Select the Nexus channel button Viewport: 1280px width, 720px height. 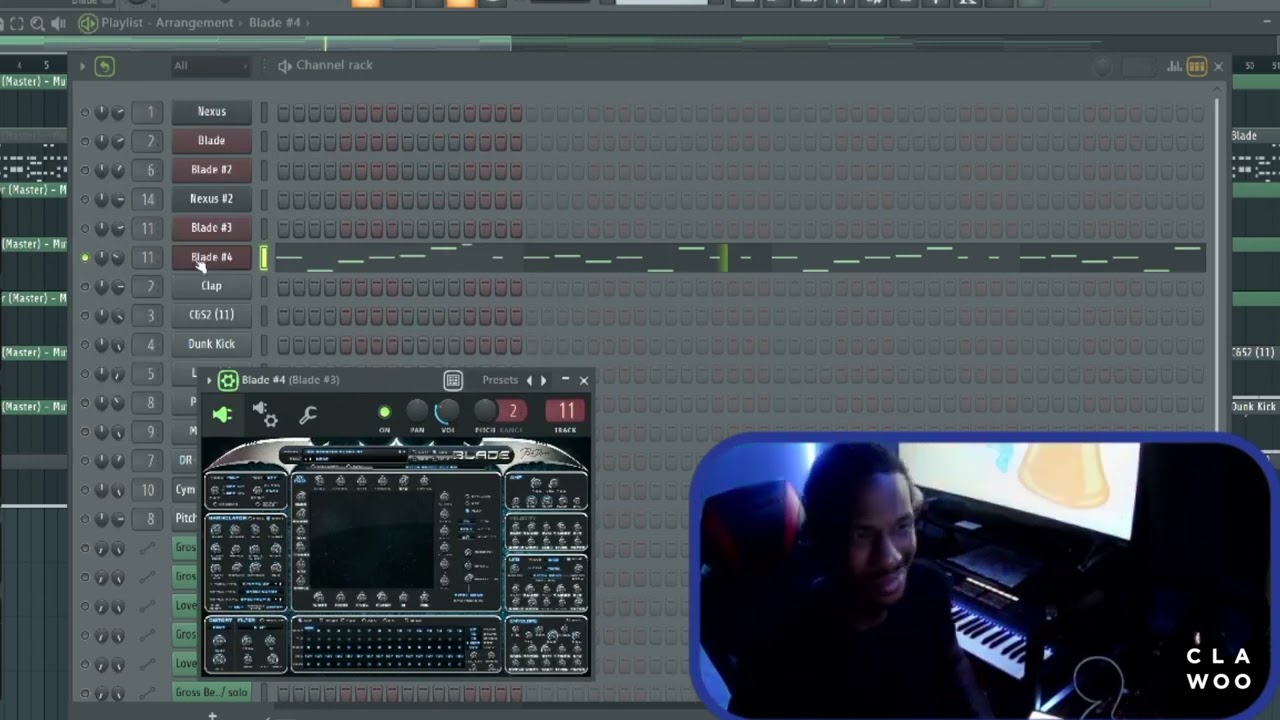click(x=211, y=112)
